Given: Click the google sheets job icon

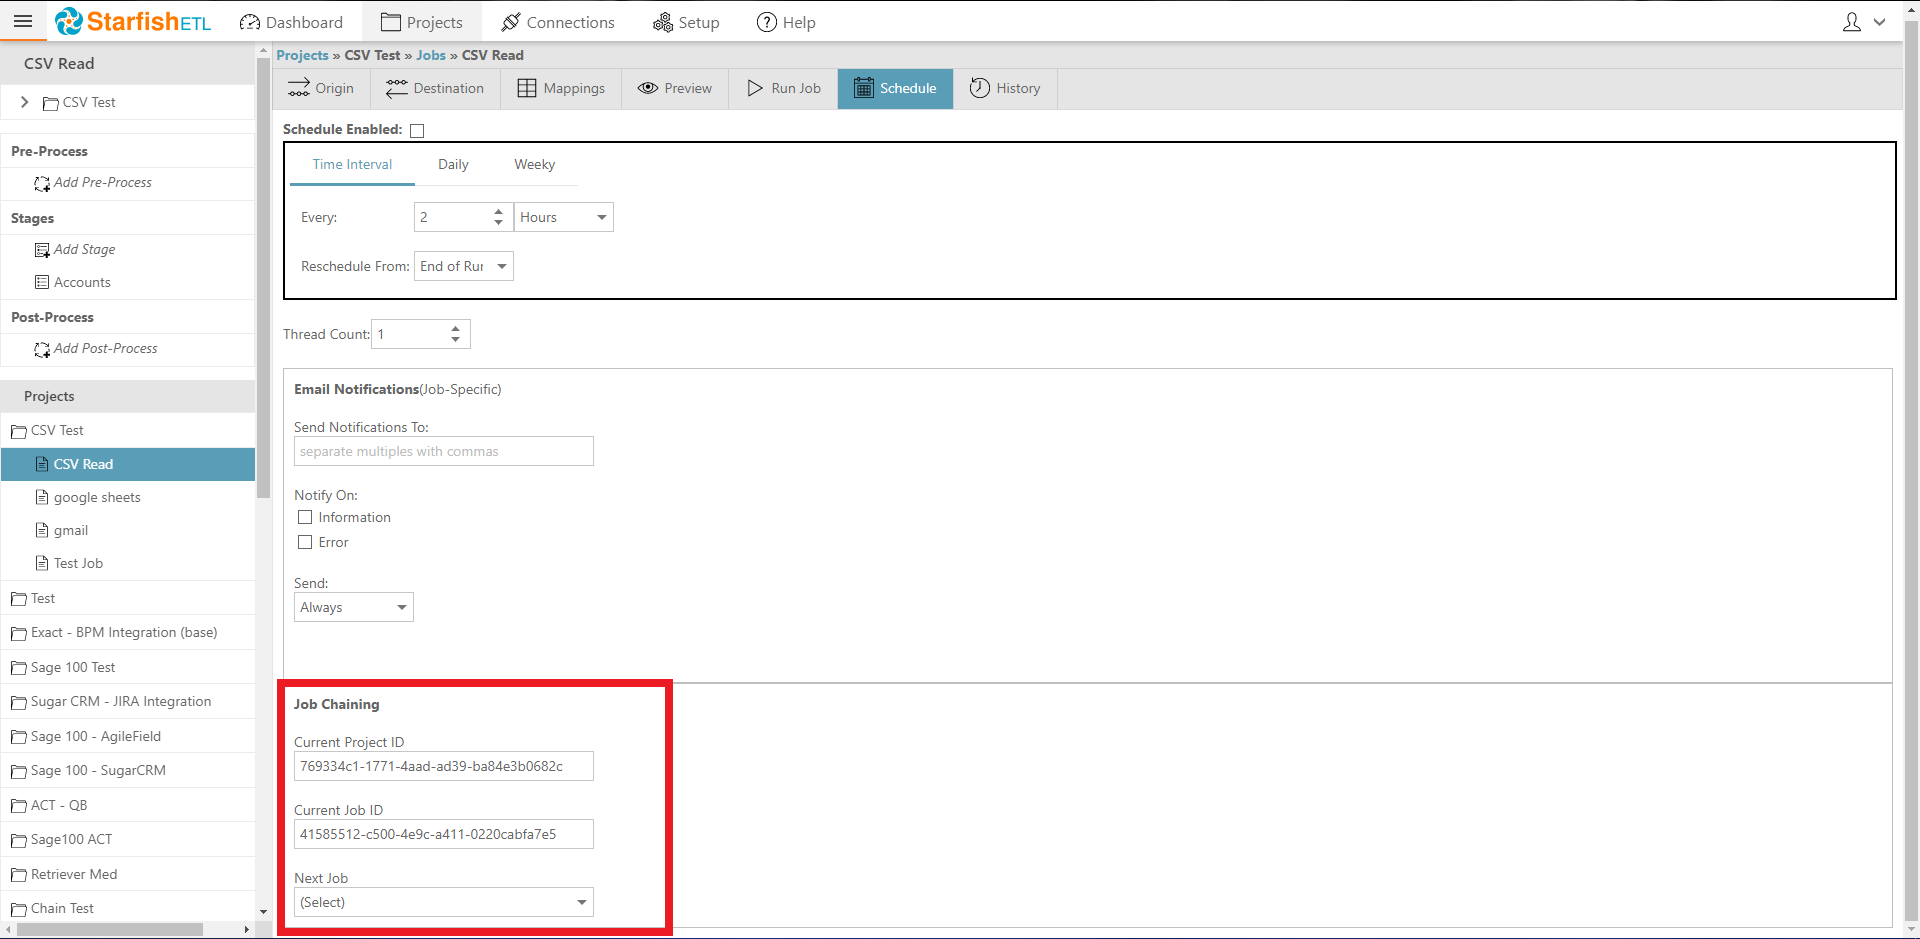Looking at the screenshot, I should point(42,497).
